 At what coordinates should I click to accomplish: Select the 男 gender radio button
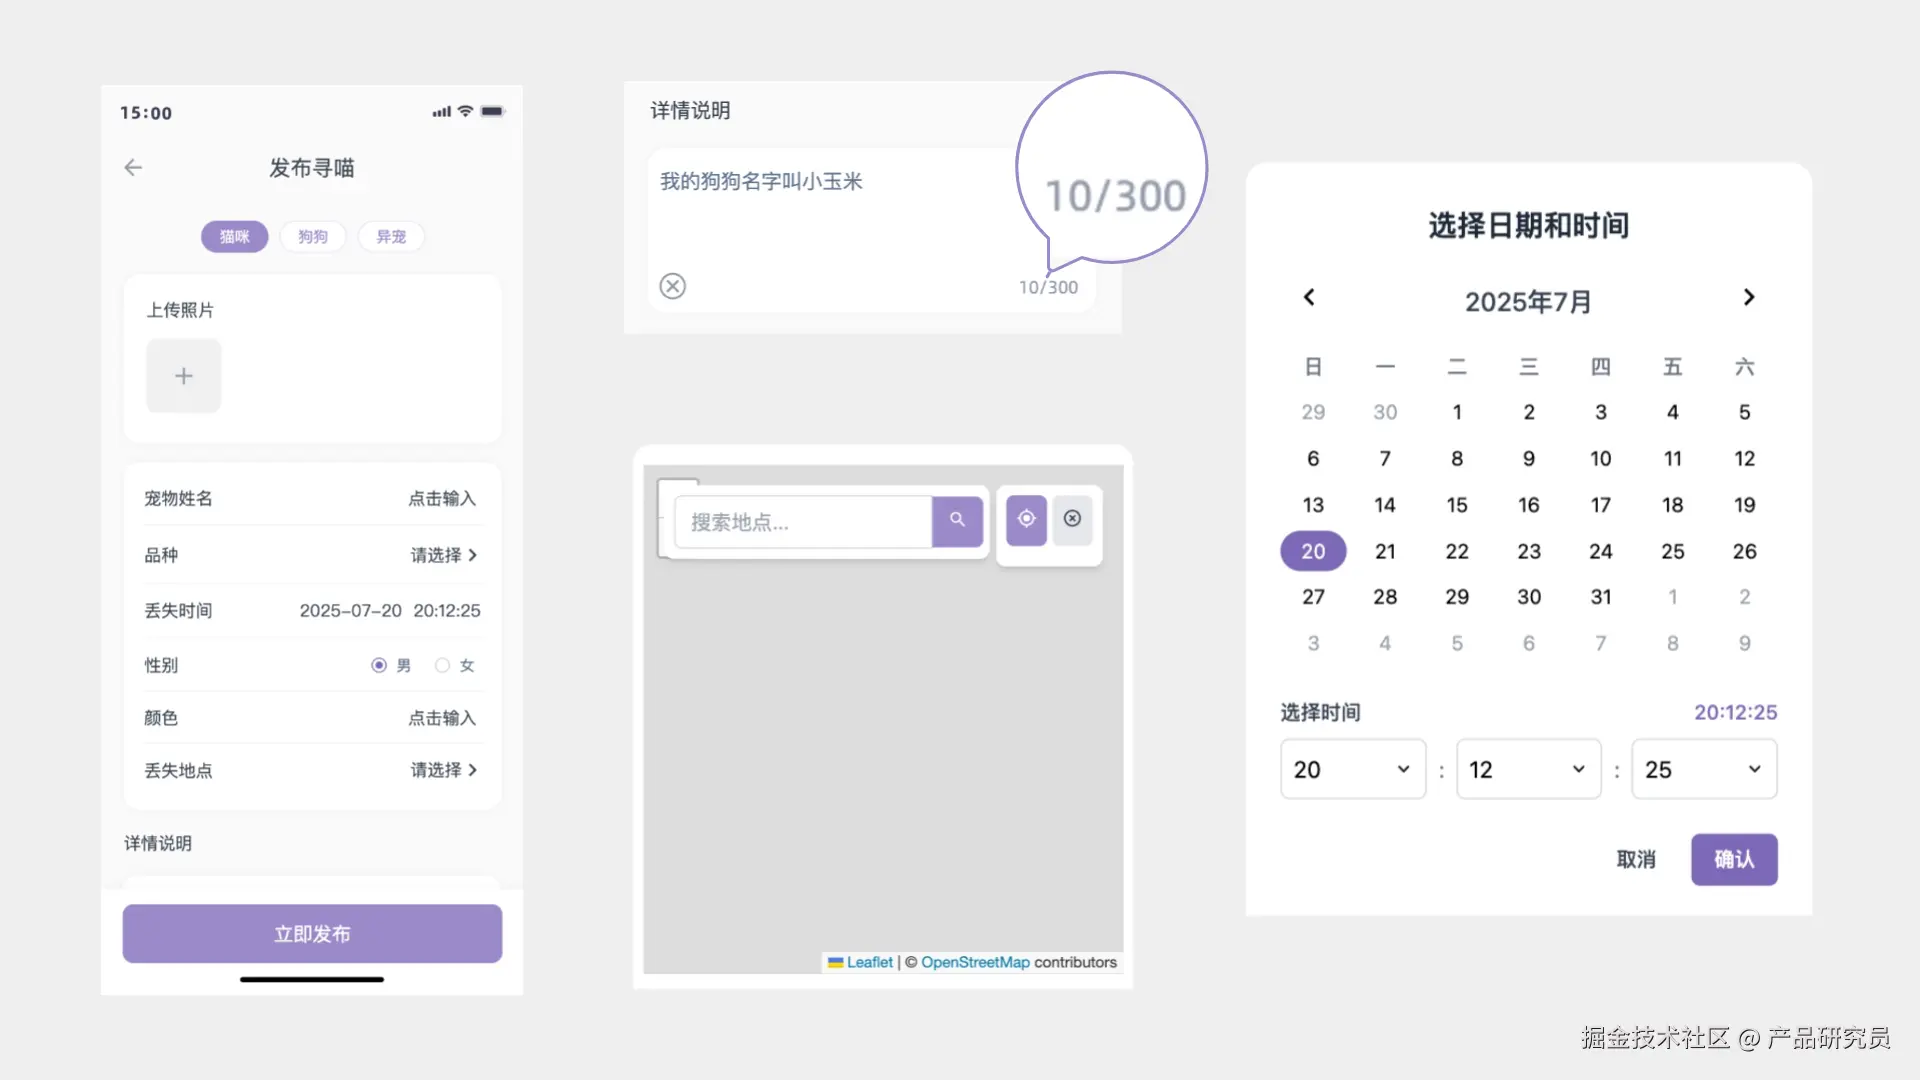pyautogui.click(x=379, y=665)
